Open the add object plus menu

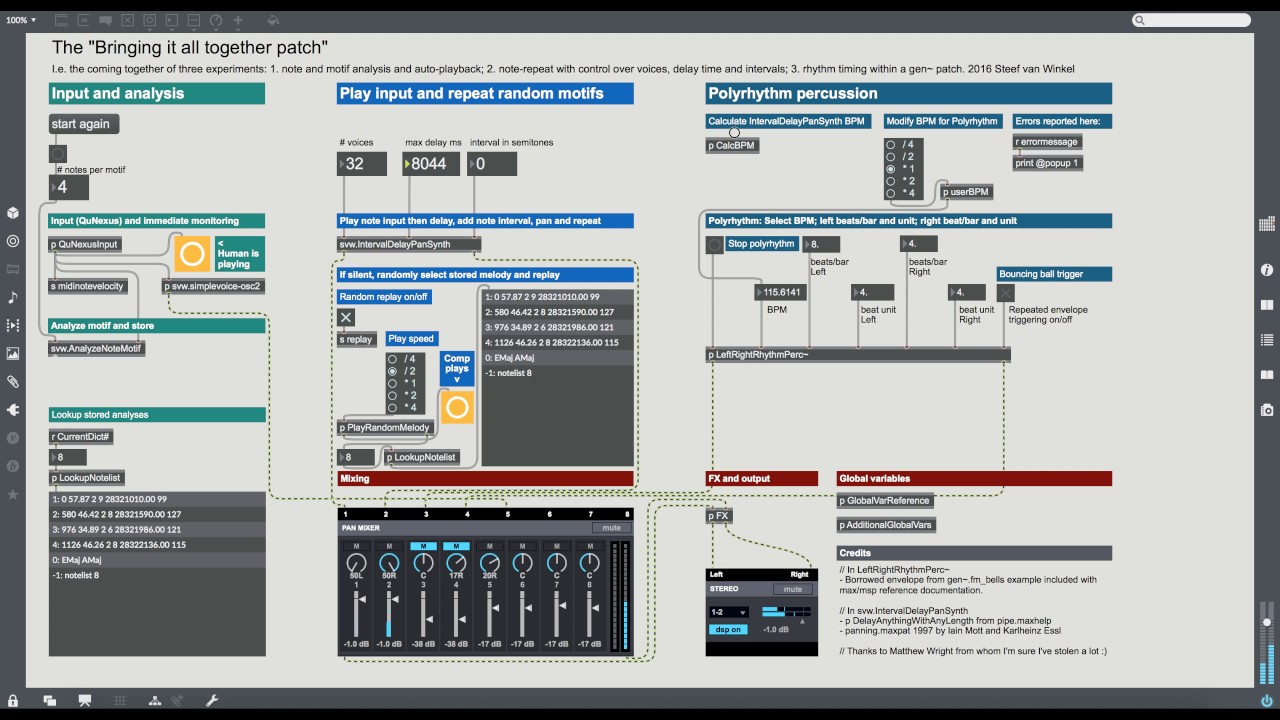(238, 20)
